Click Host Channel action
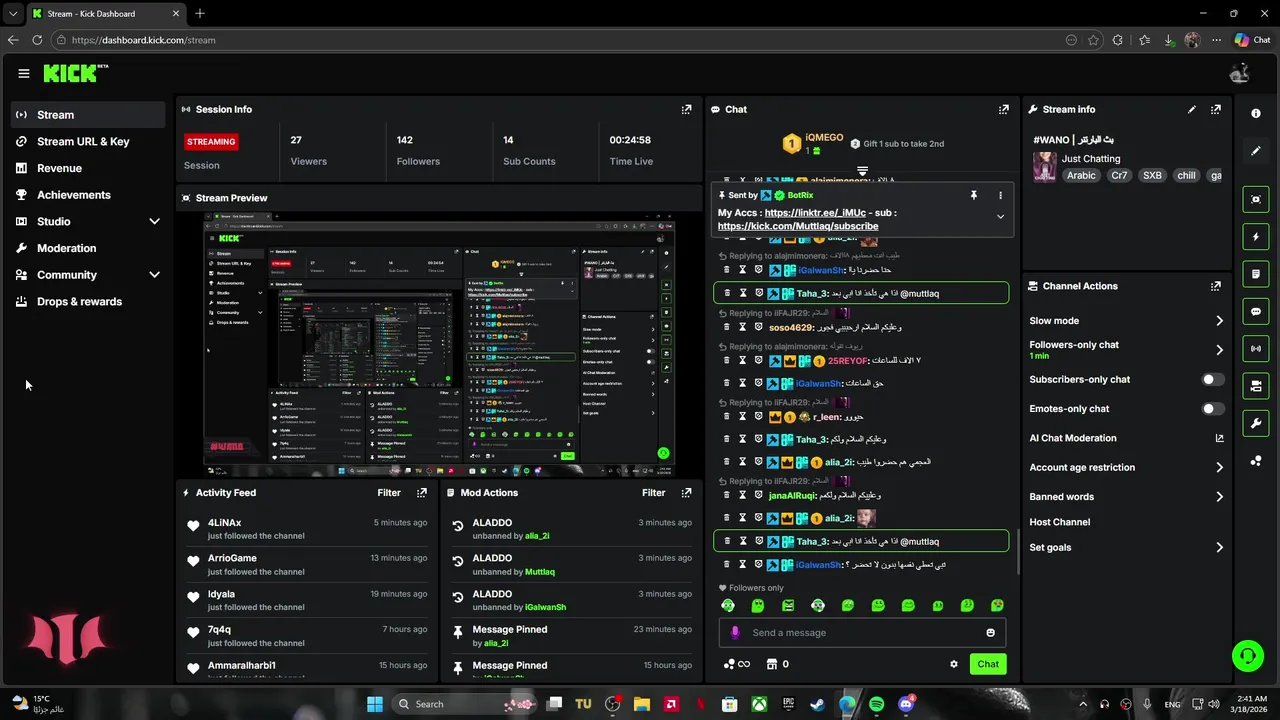Screen dimensions: 1280x720 click(1060, 522)
